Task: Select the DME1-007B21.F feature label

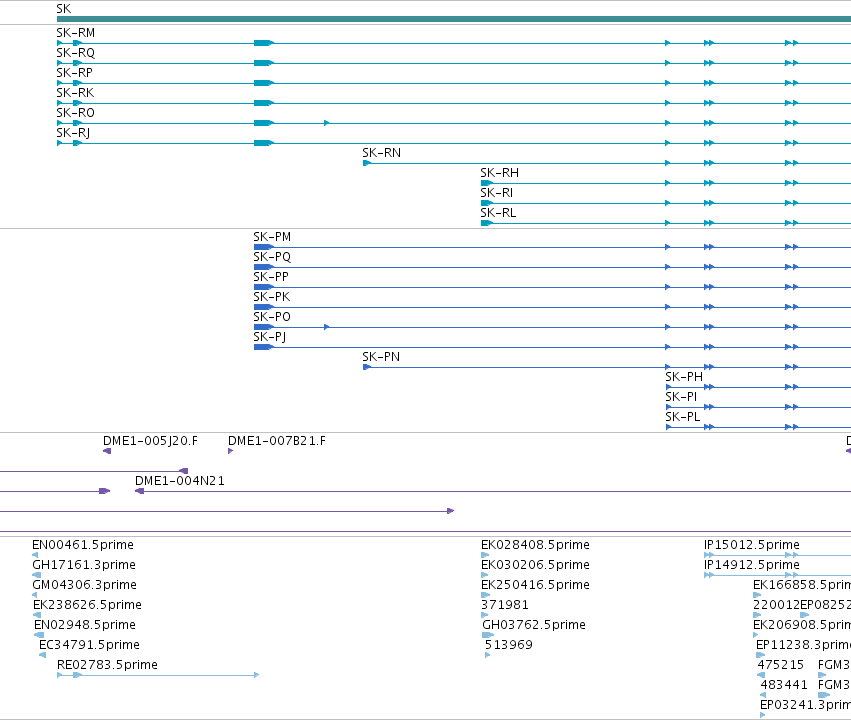Action: (277, 441)
